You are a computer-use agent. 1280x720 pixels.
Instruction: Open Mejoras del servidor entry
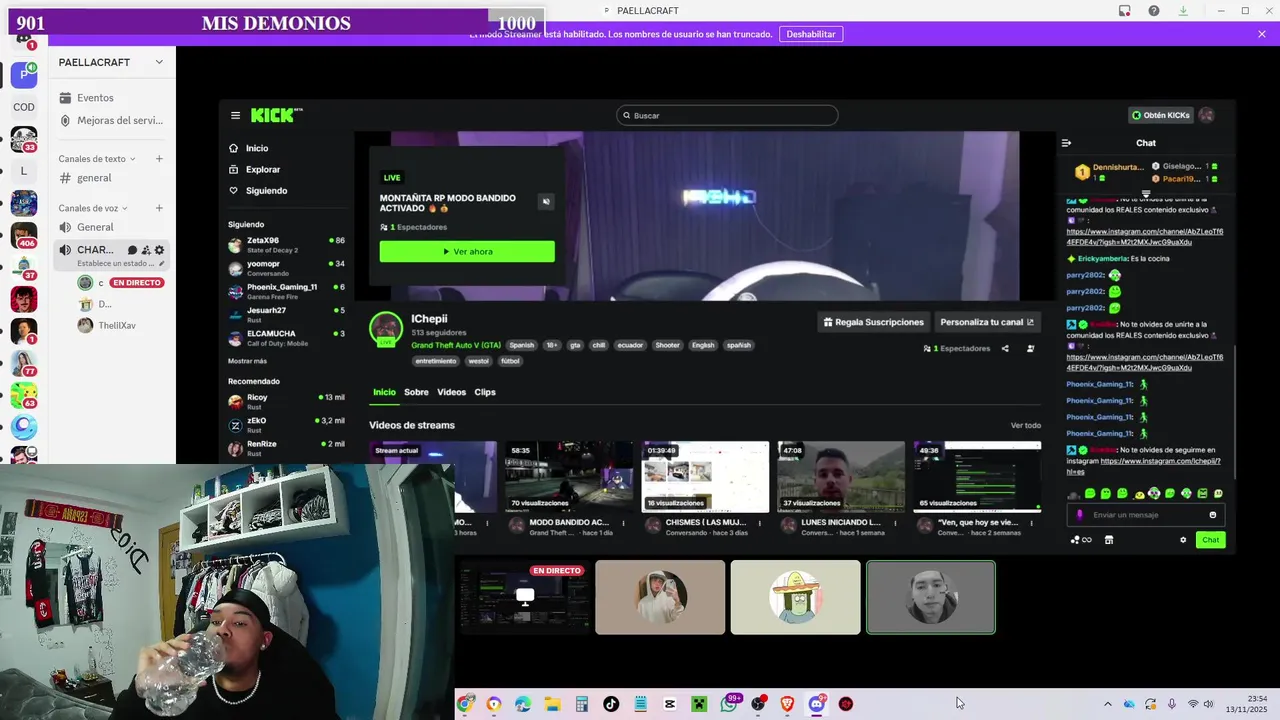(x=111, y=120)
